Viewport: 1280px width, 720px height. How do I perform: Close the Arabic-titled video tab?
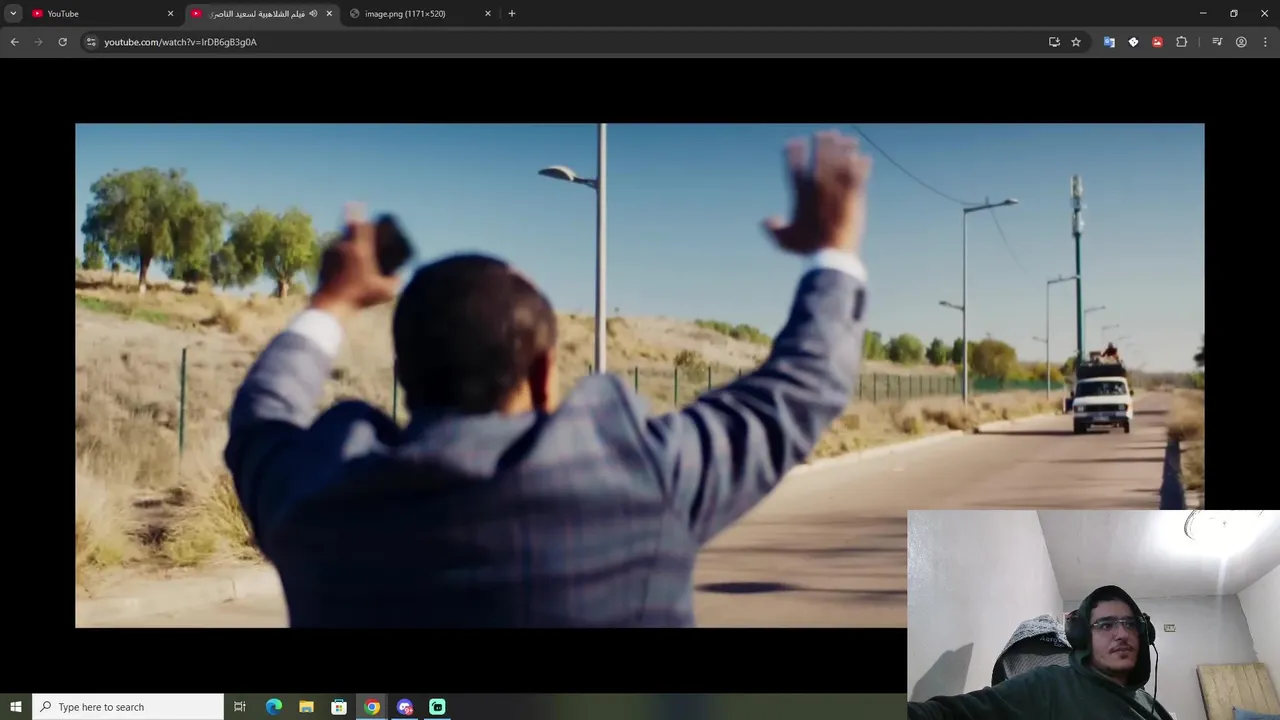[x=329, y=13]
